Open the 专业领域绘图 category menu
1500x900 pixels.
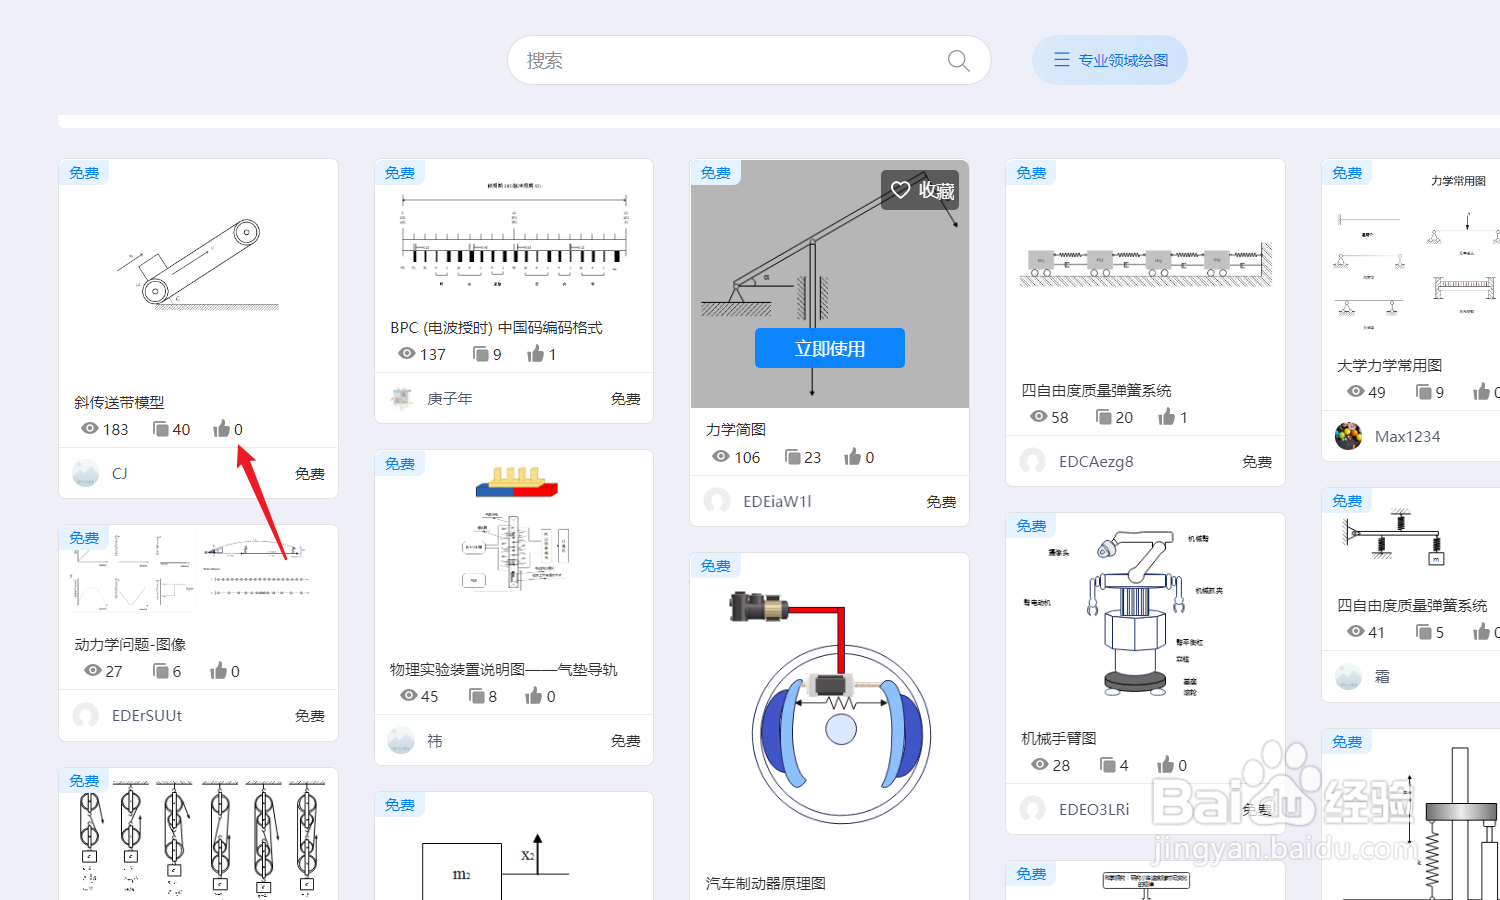tap(1110, 60)
